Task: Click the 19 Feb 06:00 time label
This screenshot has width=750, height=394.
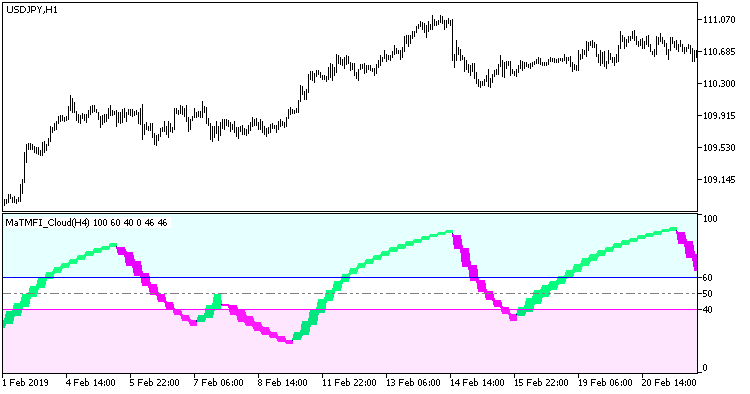Action: click(x=605, y=383)
